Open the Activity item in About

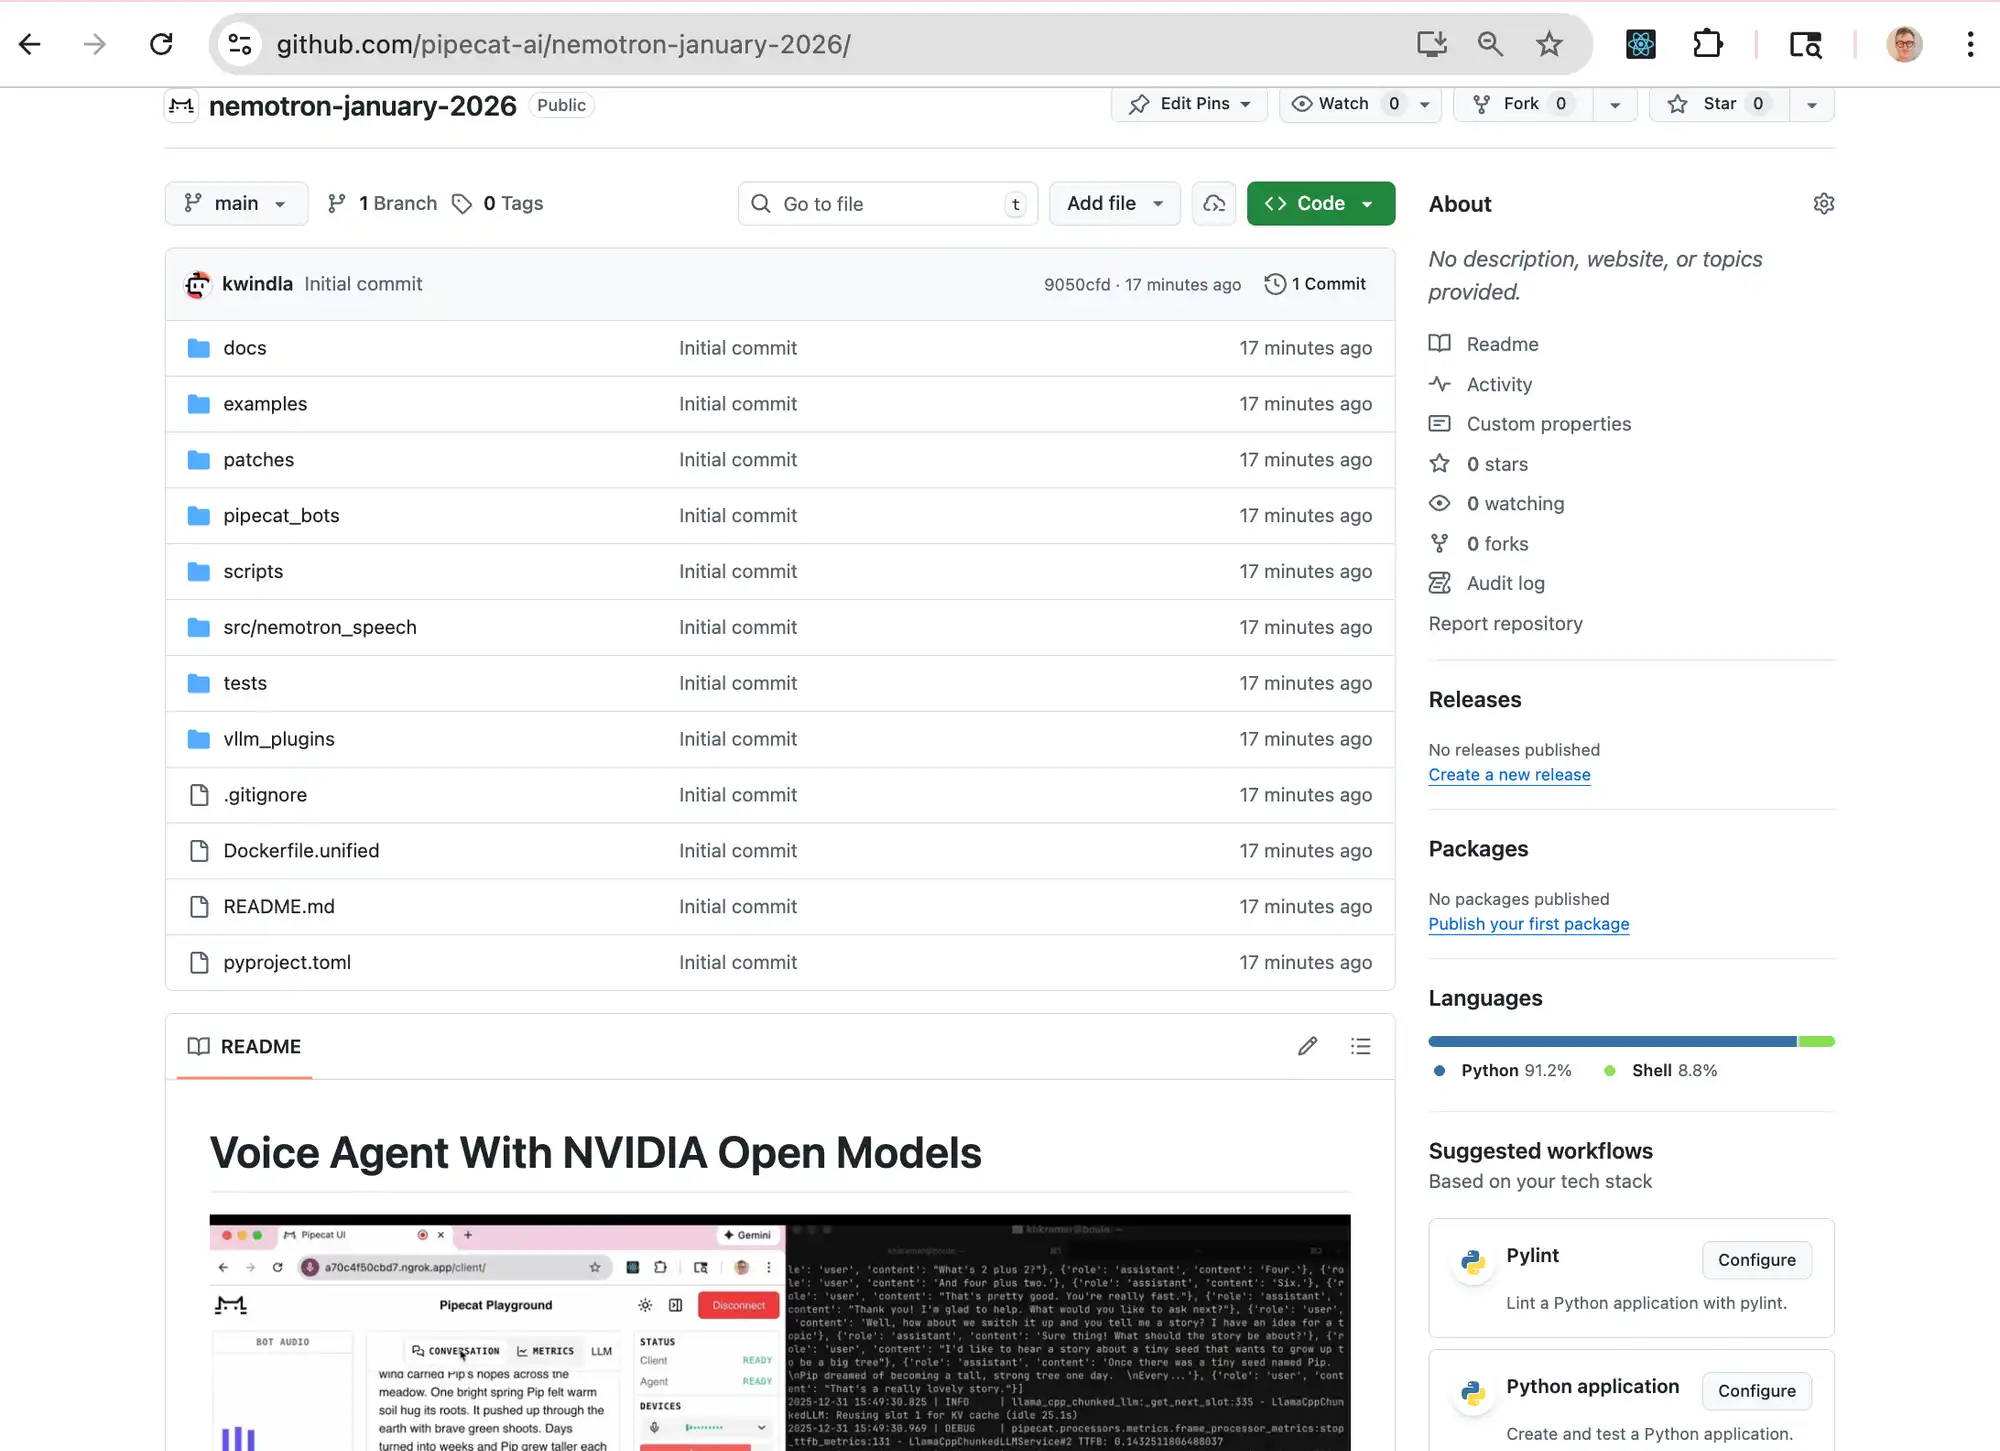[1498, 384]
